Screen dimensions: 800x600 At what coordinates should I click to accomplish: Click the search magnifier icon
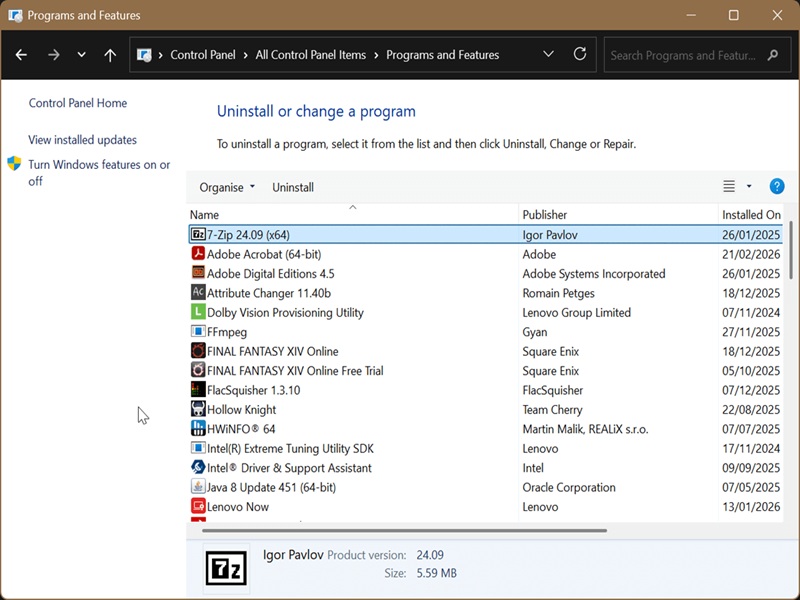[773, 55]
